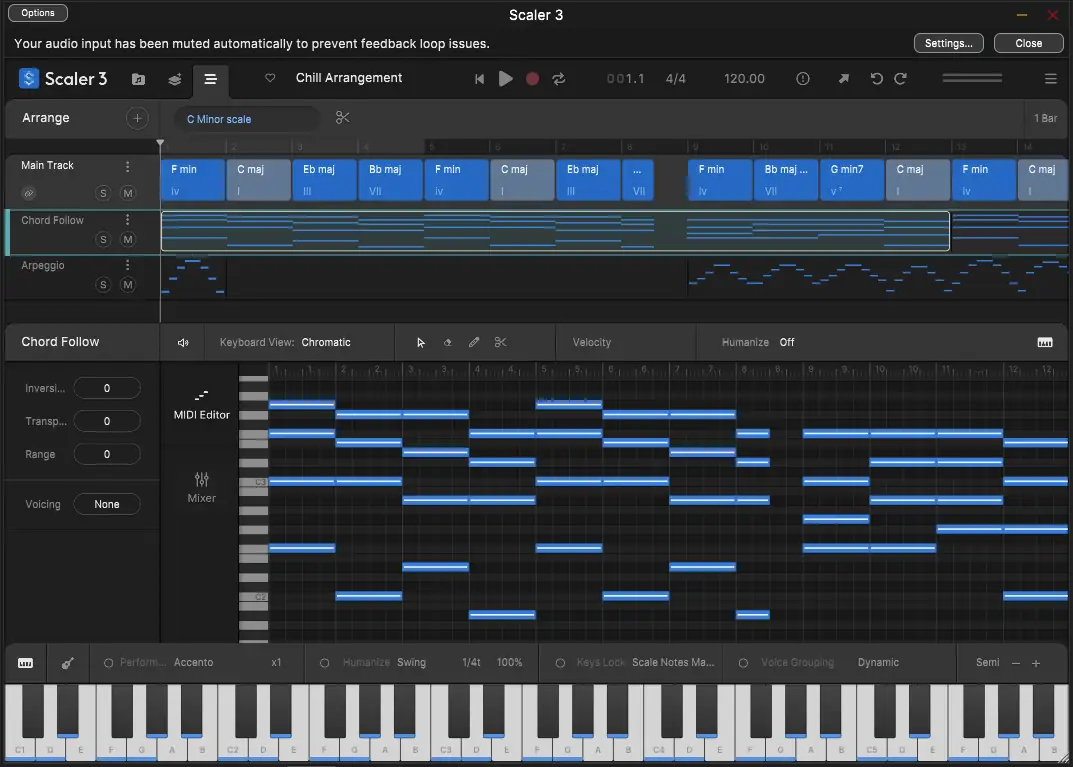Click the heart favorite icon near Chill Arrangement
The width and height of the screenshot is (1073, 767).
click(269, 78)
